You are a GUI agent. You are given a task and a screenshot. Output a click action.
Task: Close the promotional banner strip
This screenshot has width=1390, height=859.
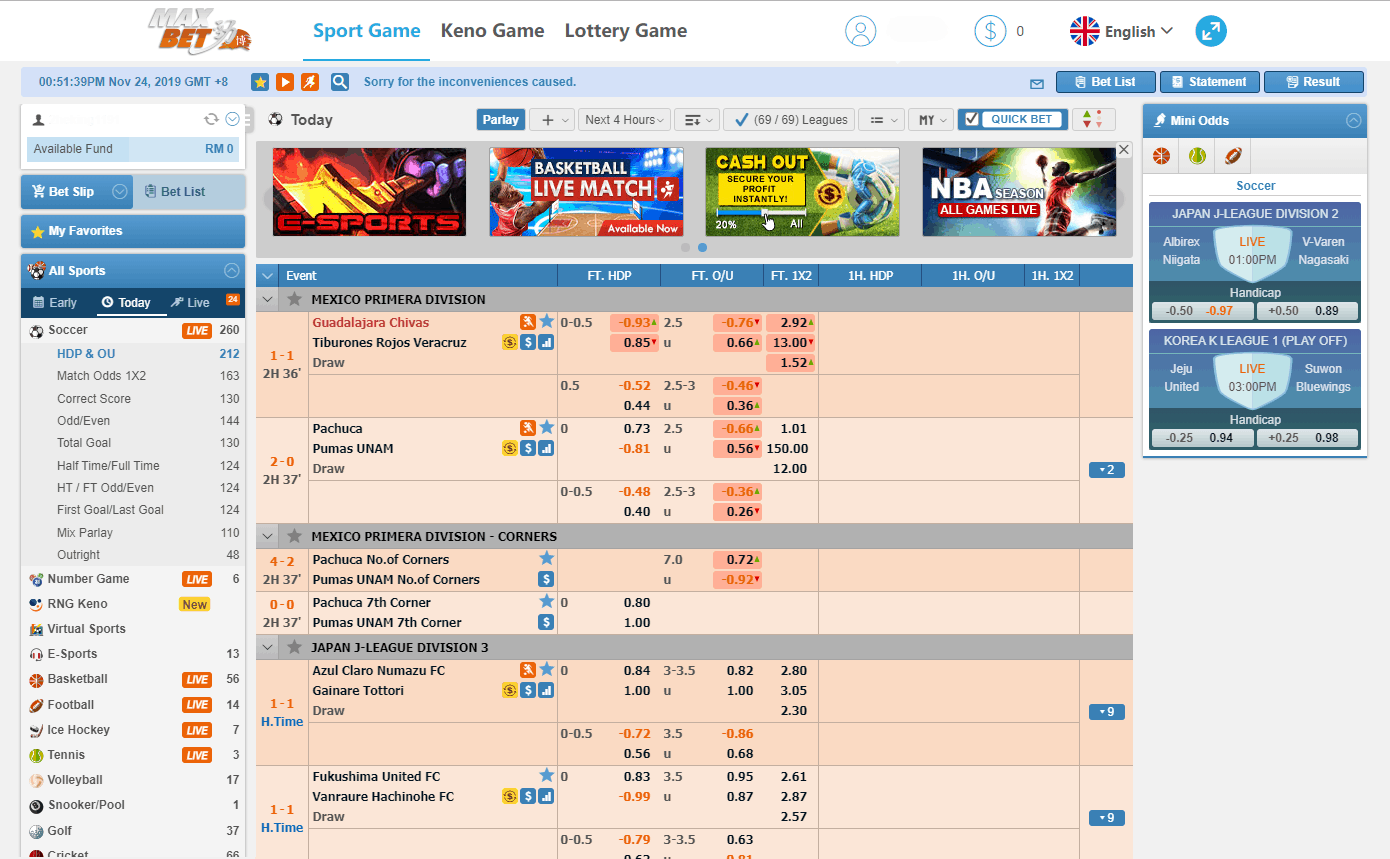[1123, 149]
